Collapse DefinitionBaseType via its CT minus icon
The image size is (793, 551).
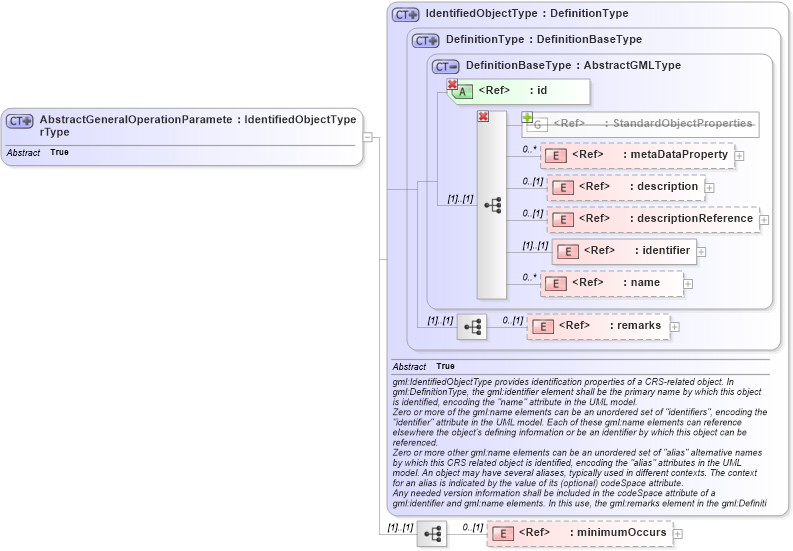pyautogui.click(x=446, y=66)
